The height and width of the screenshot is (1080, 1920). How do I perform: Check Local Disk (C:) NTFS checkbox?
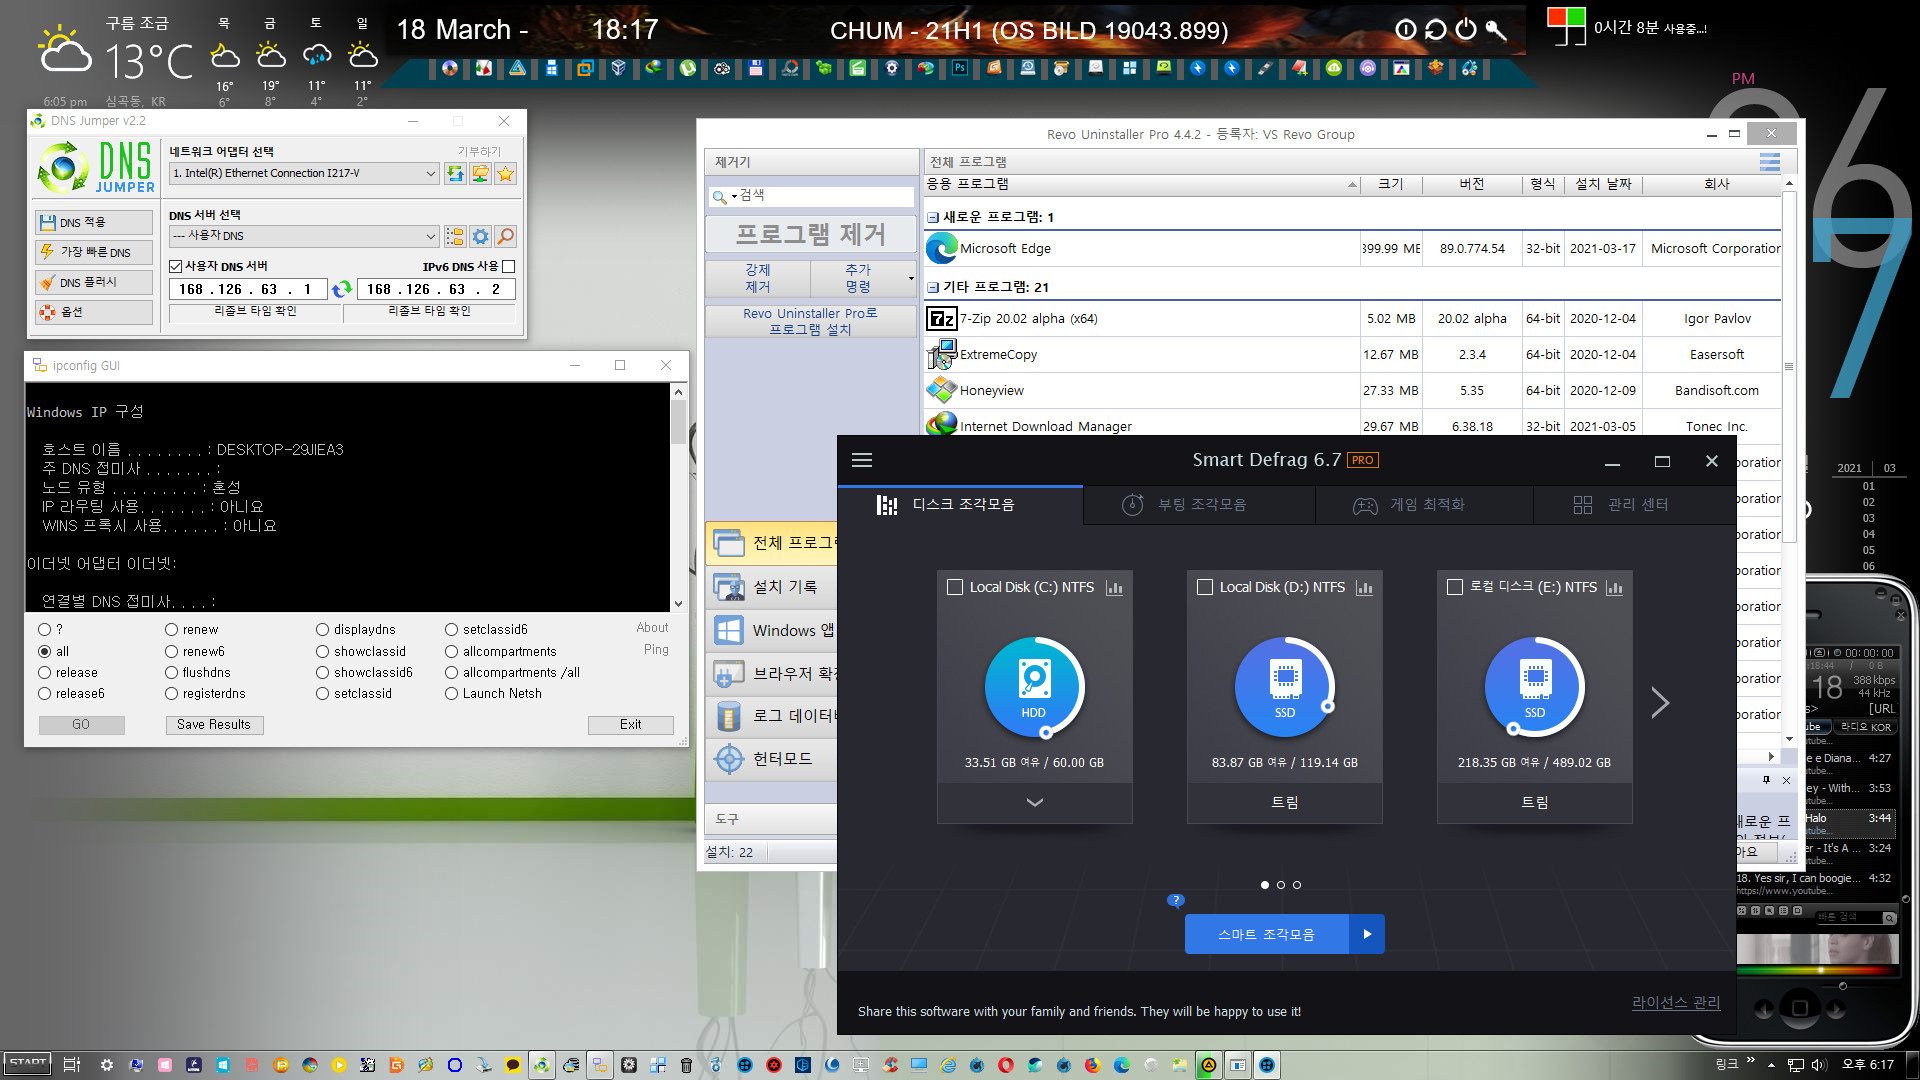(955, 587)
